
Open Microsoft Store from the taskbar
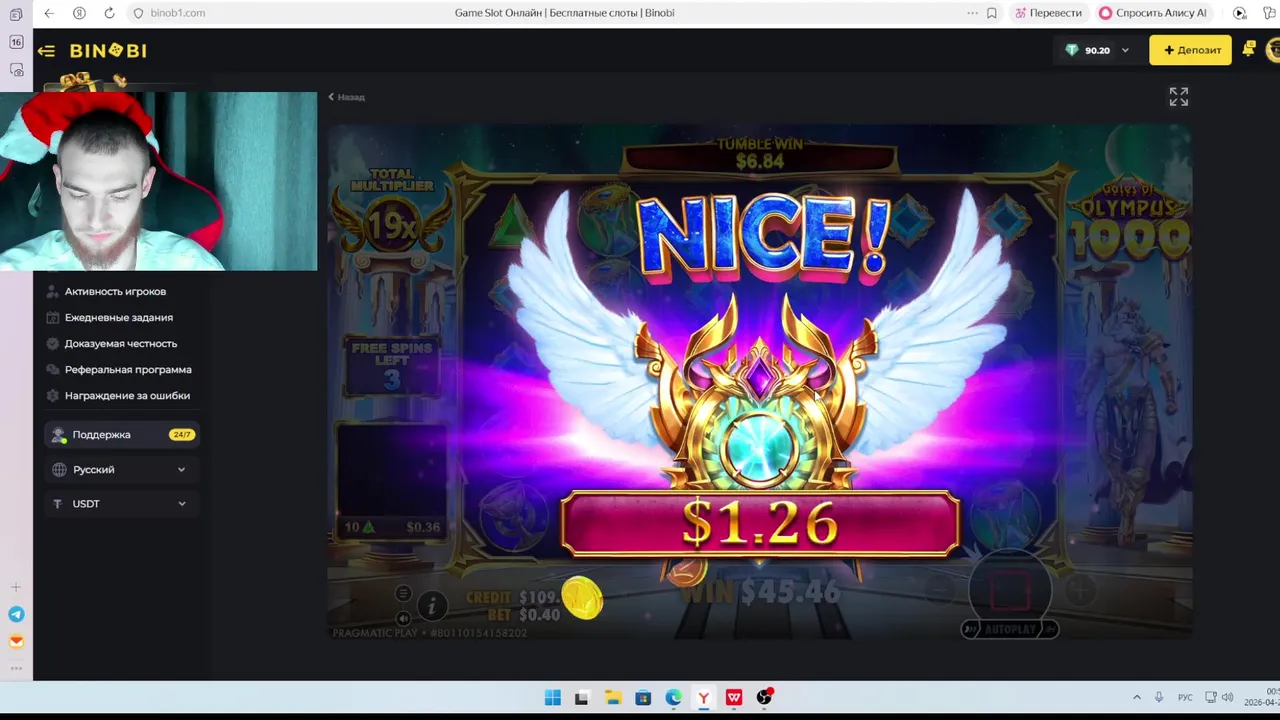point(643,697)
